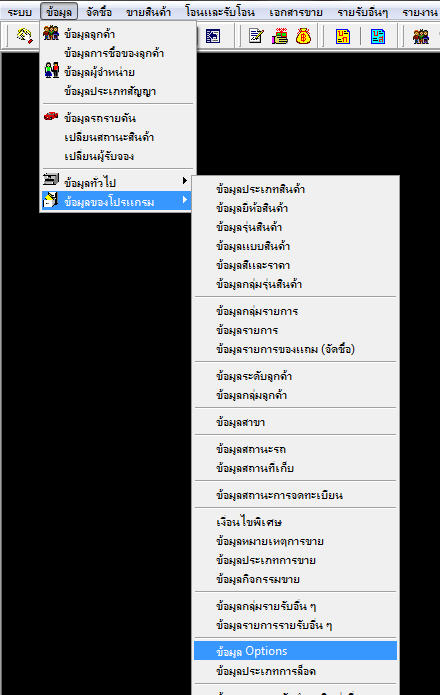
Task: Click the orange money bag toolbar icon
Action: coord(303,36)
